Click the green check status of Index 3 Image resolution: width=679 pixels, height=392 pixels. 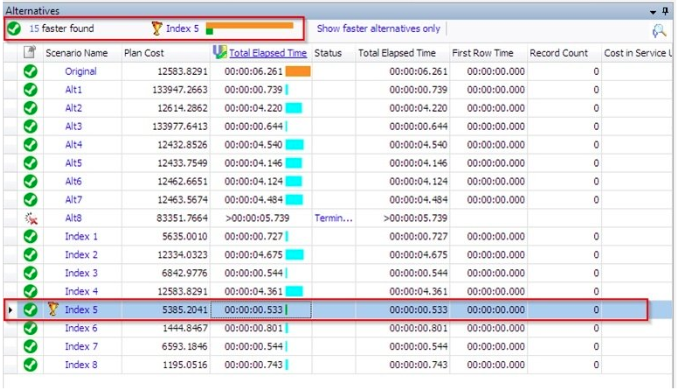point(30,273)
